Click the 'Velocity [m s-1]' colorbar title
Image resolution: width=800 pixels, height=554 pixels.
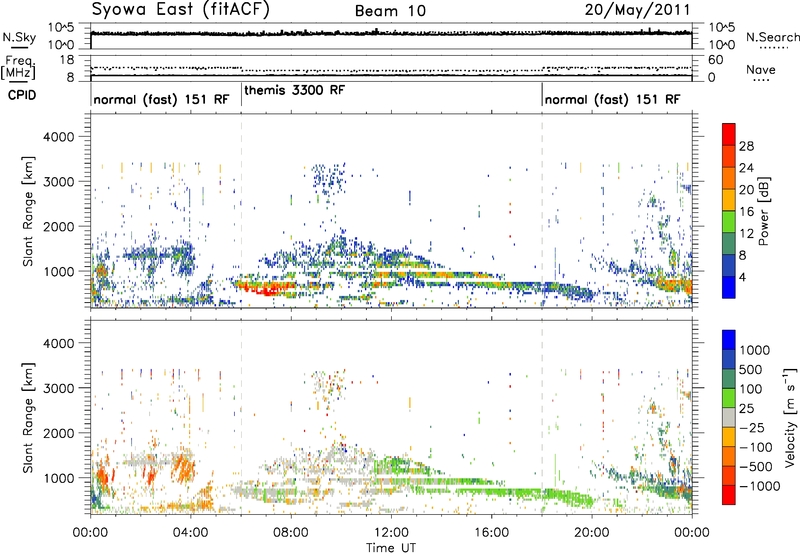click(790, 417)
